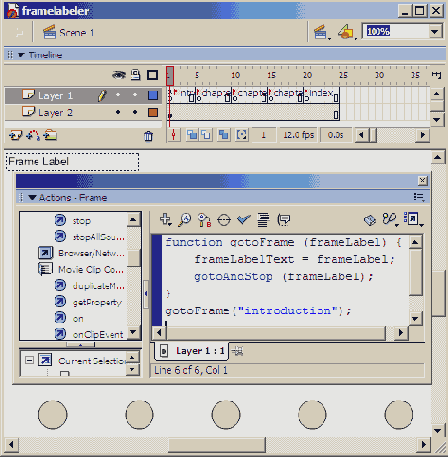The height and width of the screenshot is (457, 448).
Task: Collapse the Timeline panel triangle
Action: click(21, 55)
